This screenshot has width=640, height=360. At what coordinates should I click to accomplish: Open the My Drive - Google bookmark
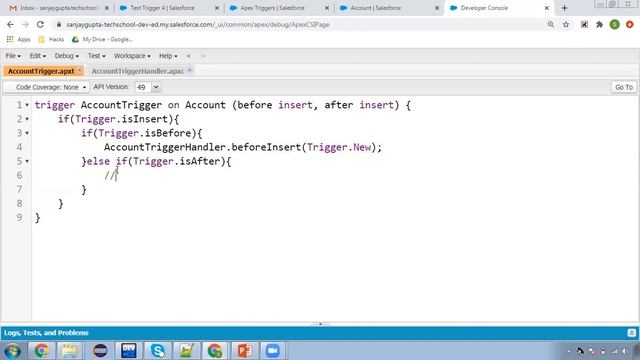[102, 40]
